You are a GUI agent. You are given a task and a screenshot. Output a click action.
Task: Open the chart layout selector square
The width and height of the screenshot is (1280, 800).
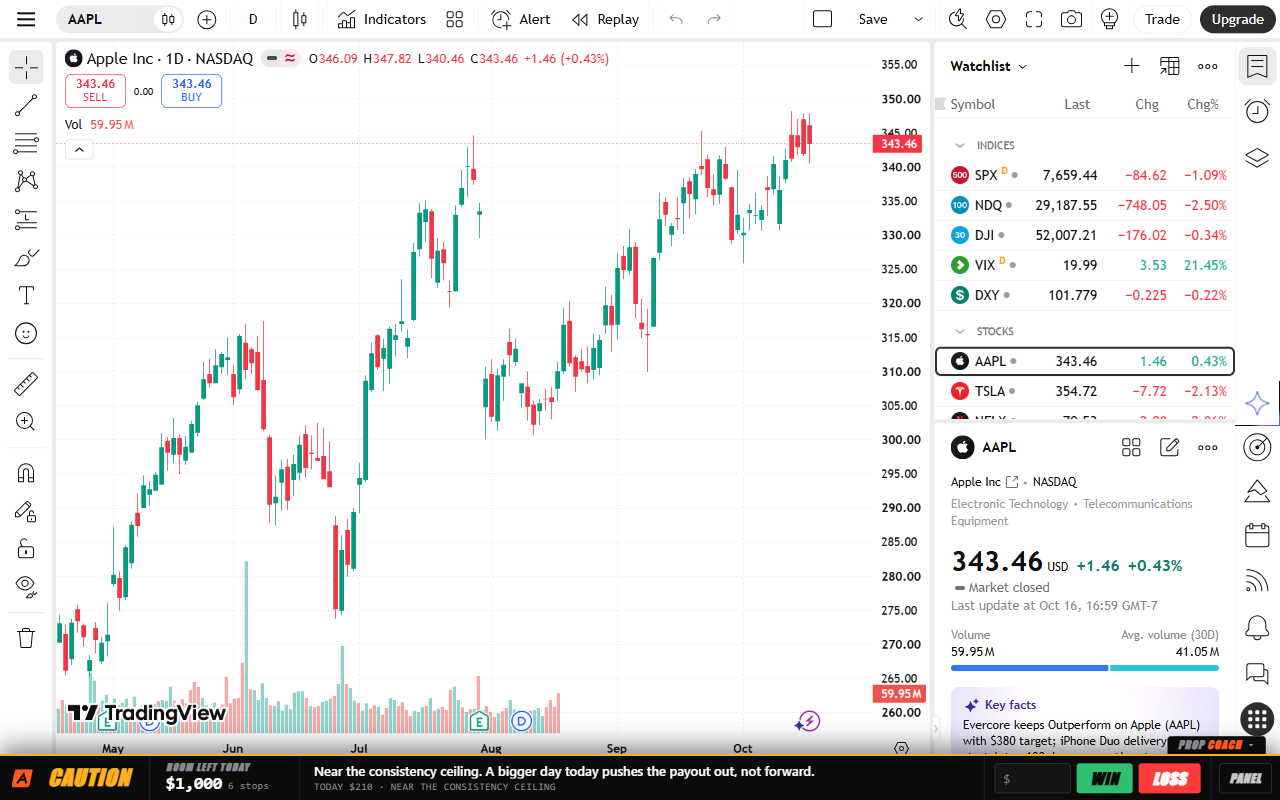(822, 19)
